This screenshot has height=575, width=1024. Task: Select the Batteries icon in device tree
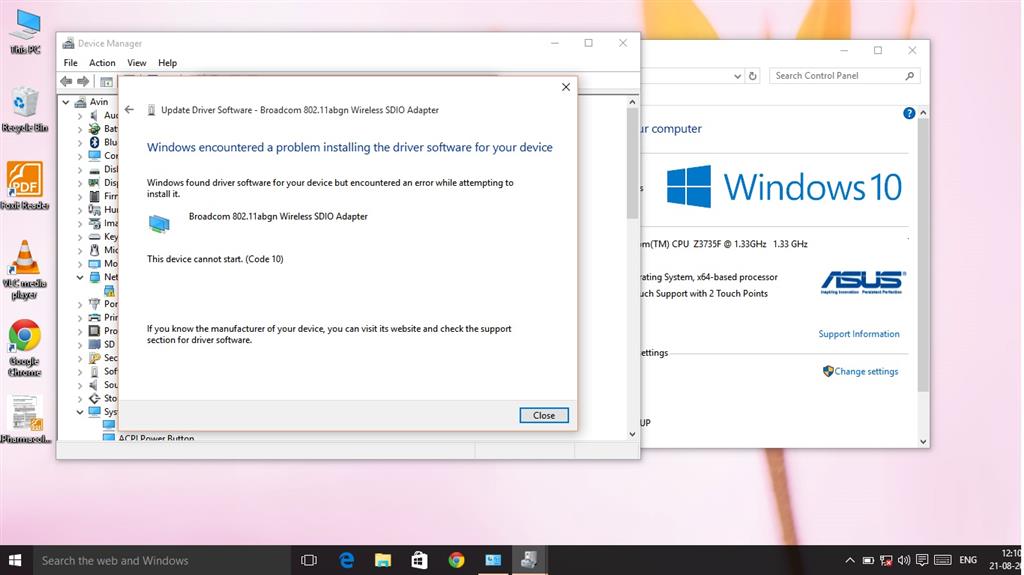94,129
